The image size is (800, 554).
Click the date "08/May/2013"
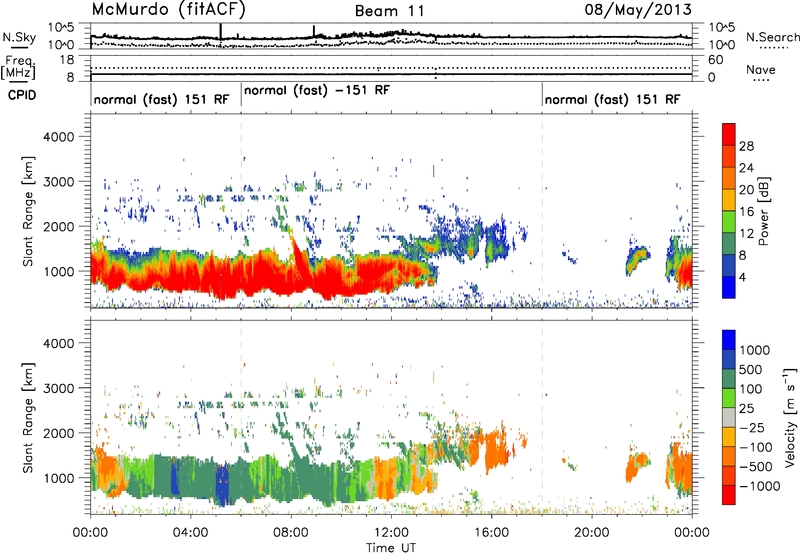[x=638, y=10]
